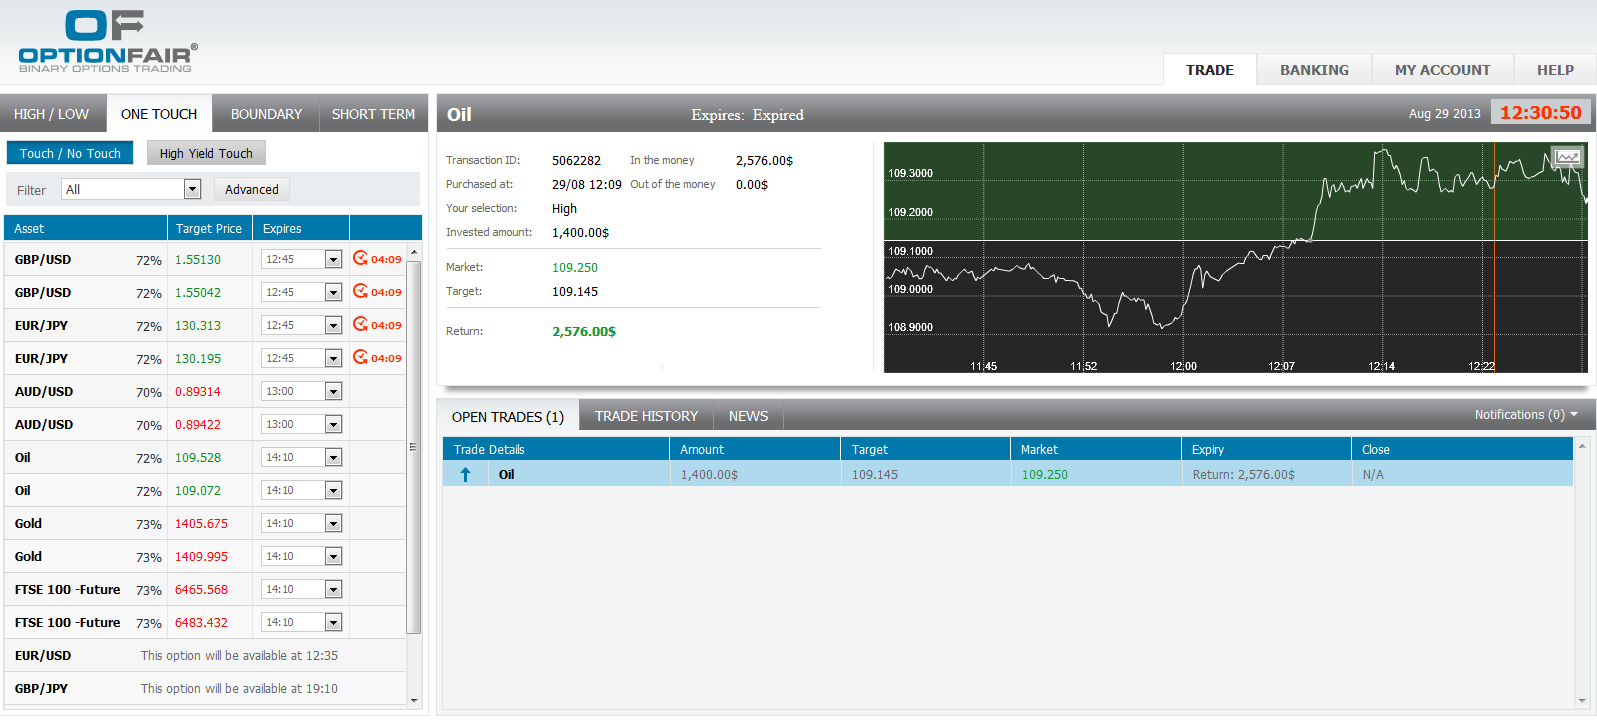Select the Boundary trading tab
This screenshot has width=1597, height=727.
coord(266,114)
